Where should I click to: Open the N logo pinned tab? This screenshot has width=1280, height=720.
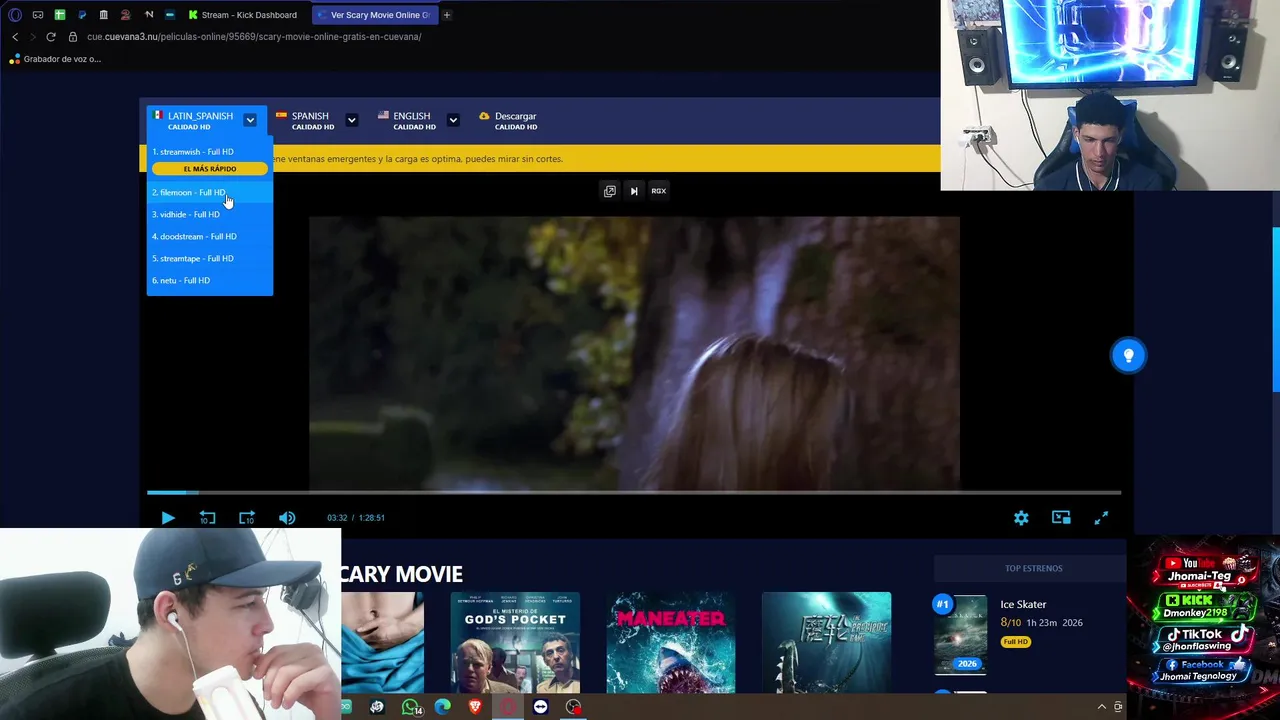click(x=148, y=15)
